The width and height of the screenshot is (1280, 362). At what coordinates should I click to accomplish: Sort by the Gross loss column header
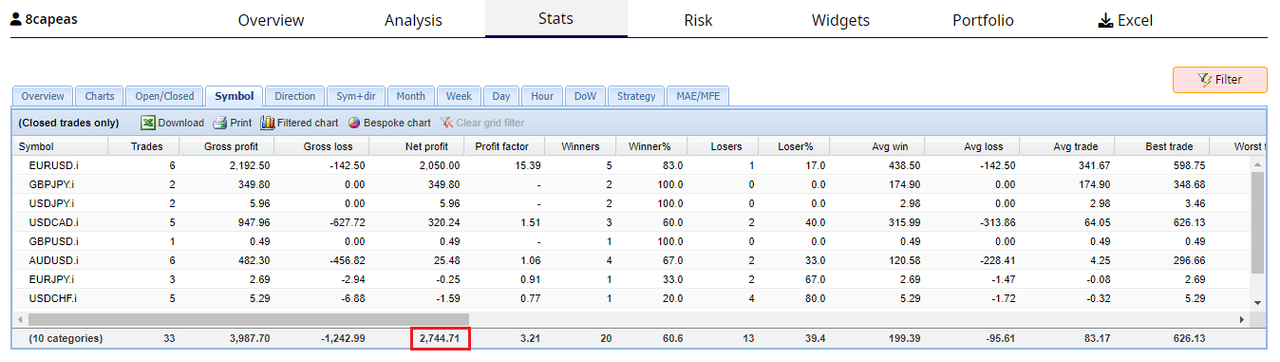pyautogui.click(x=323, y=147)
